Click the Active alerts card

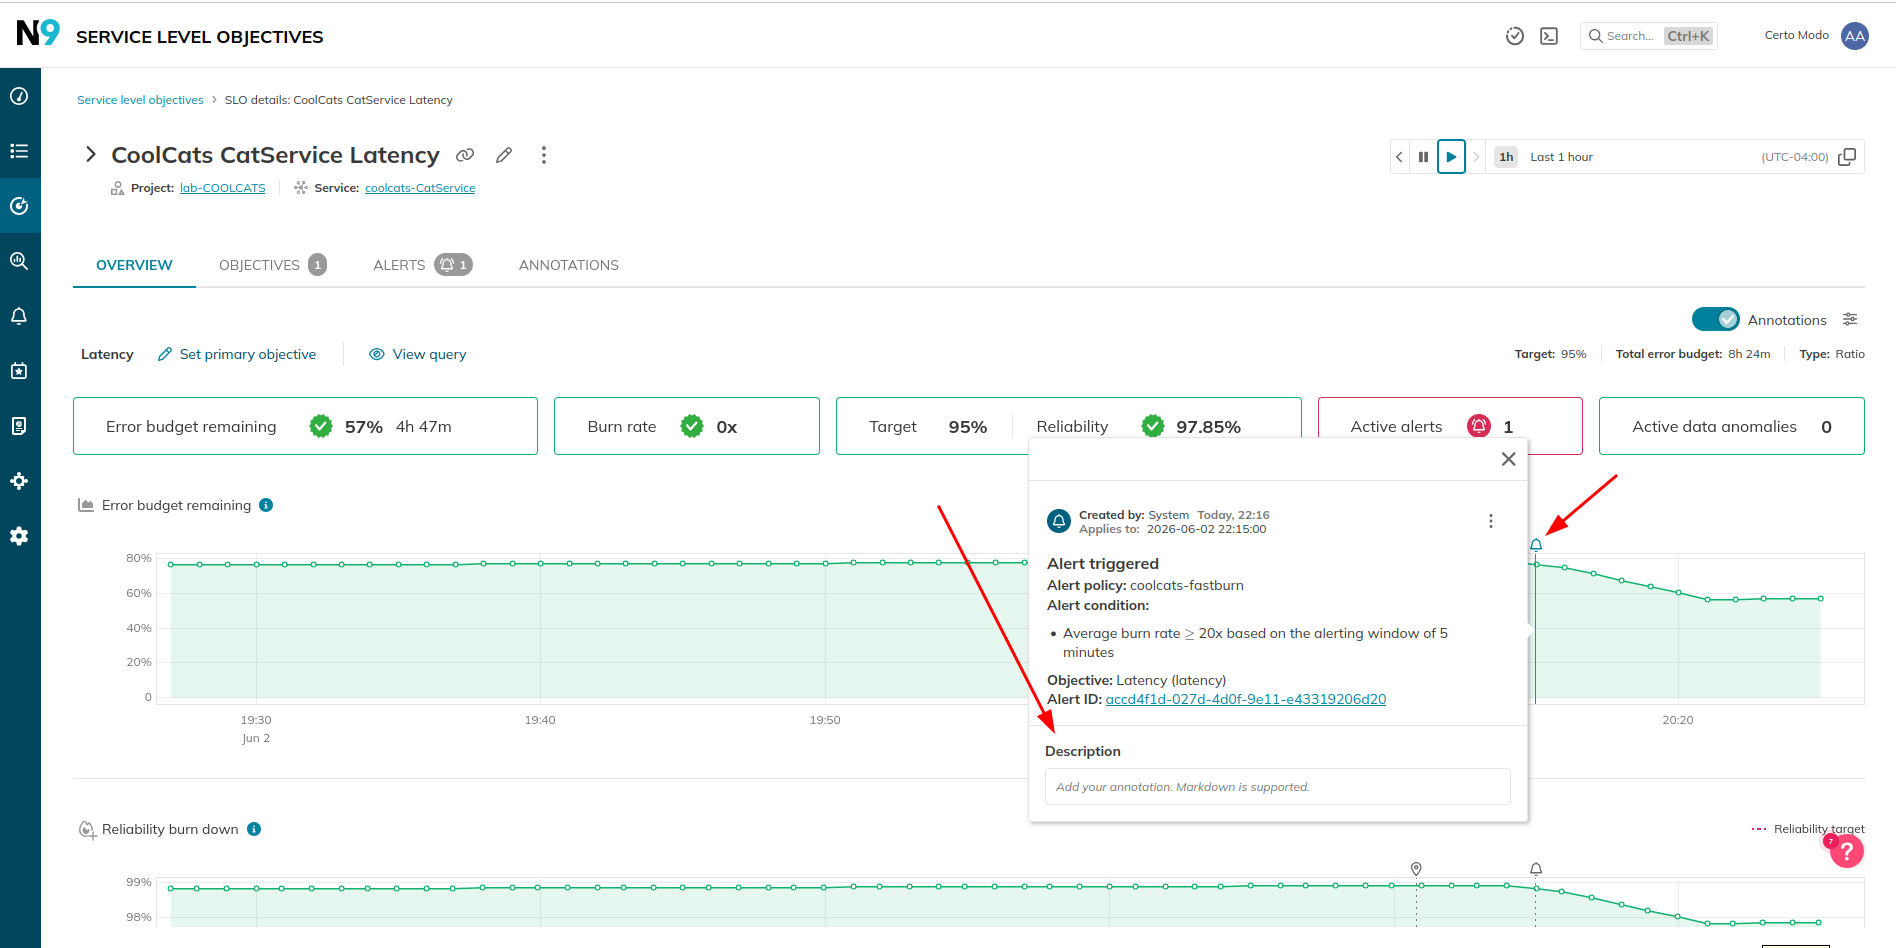1450,426
